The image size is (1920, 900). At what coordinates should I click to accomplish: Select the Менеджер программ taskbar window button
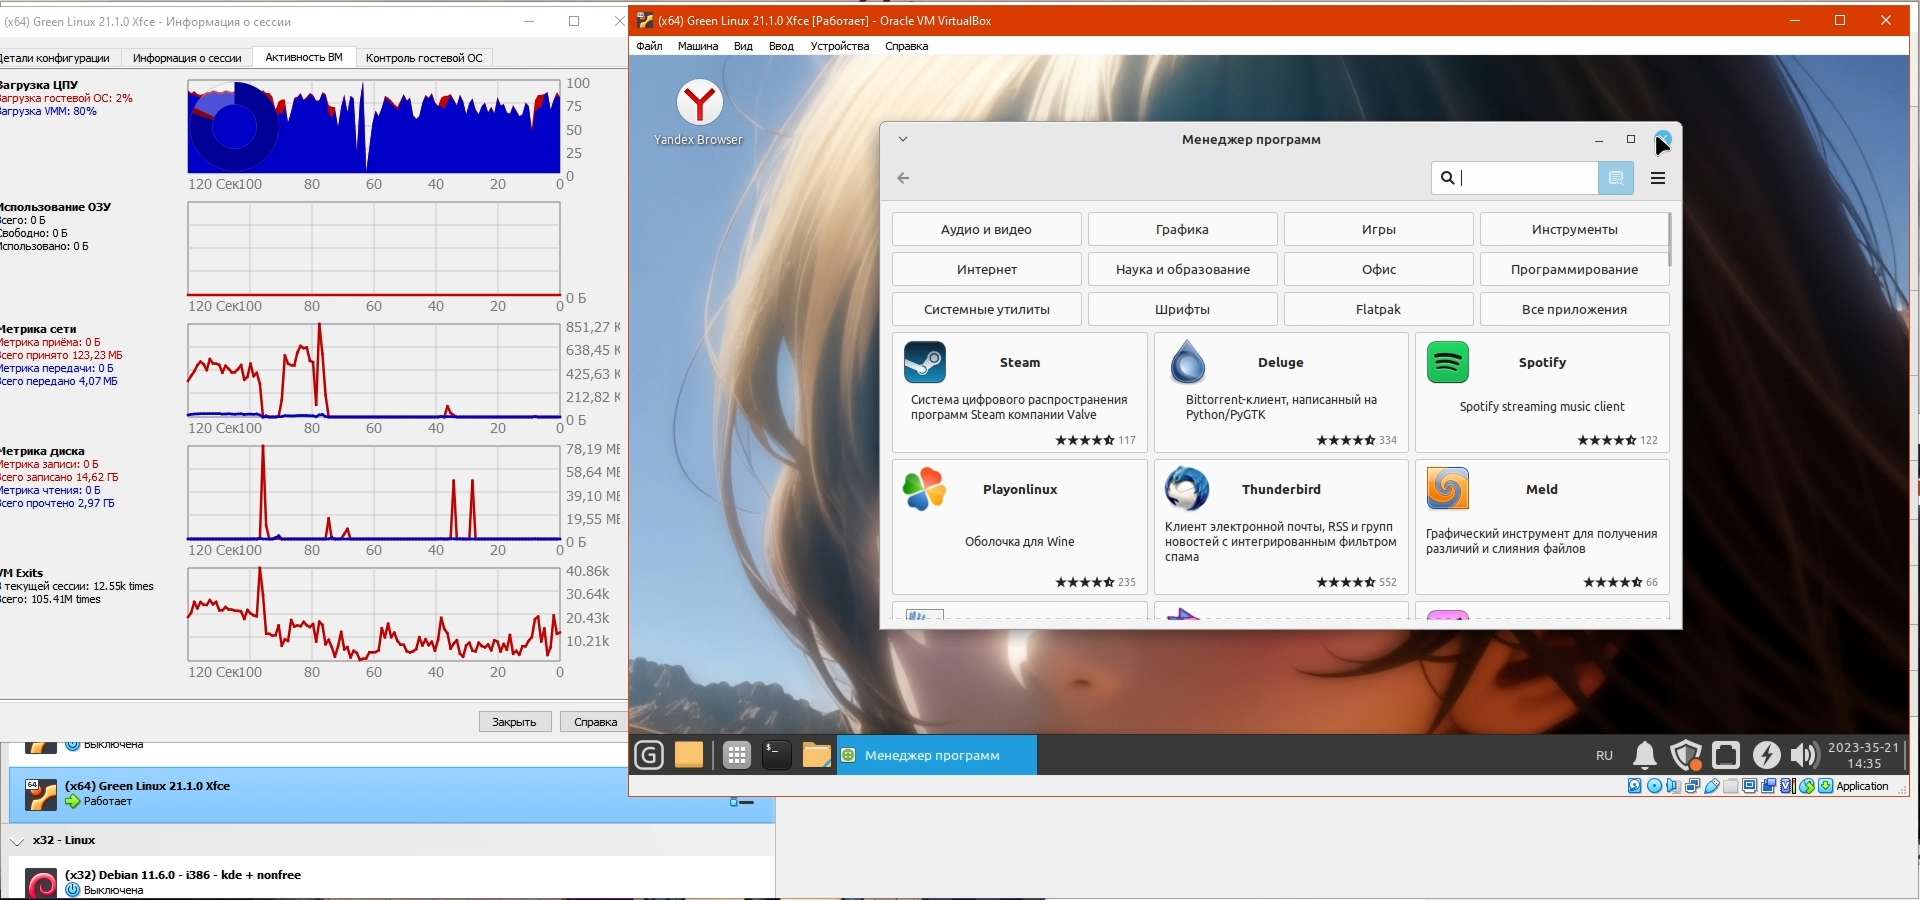[x=936, y=755]
